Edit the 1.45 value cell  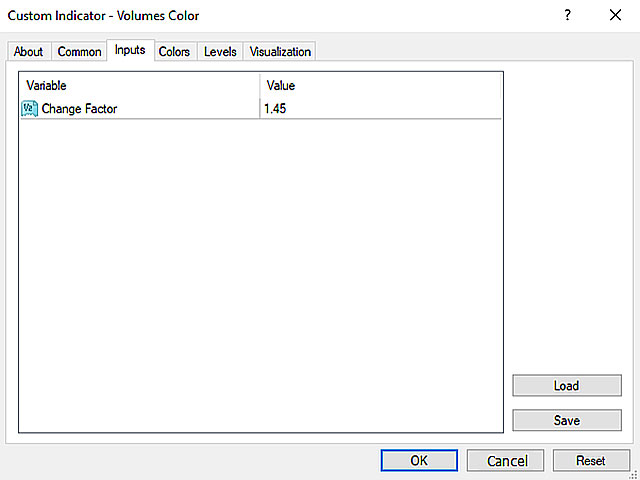(x=380, y=109)
